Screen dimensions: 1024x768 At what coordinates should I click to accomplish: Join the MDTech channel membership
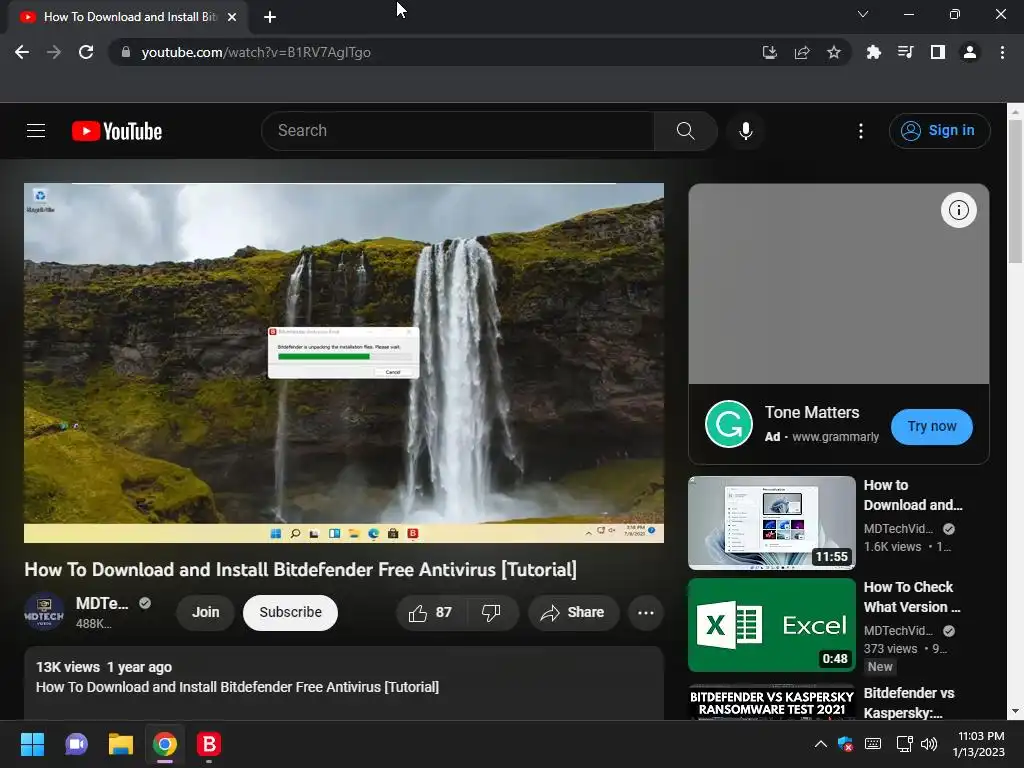tap(206, 613)
